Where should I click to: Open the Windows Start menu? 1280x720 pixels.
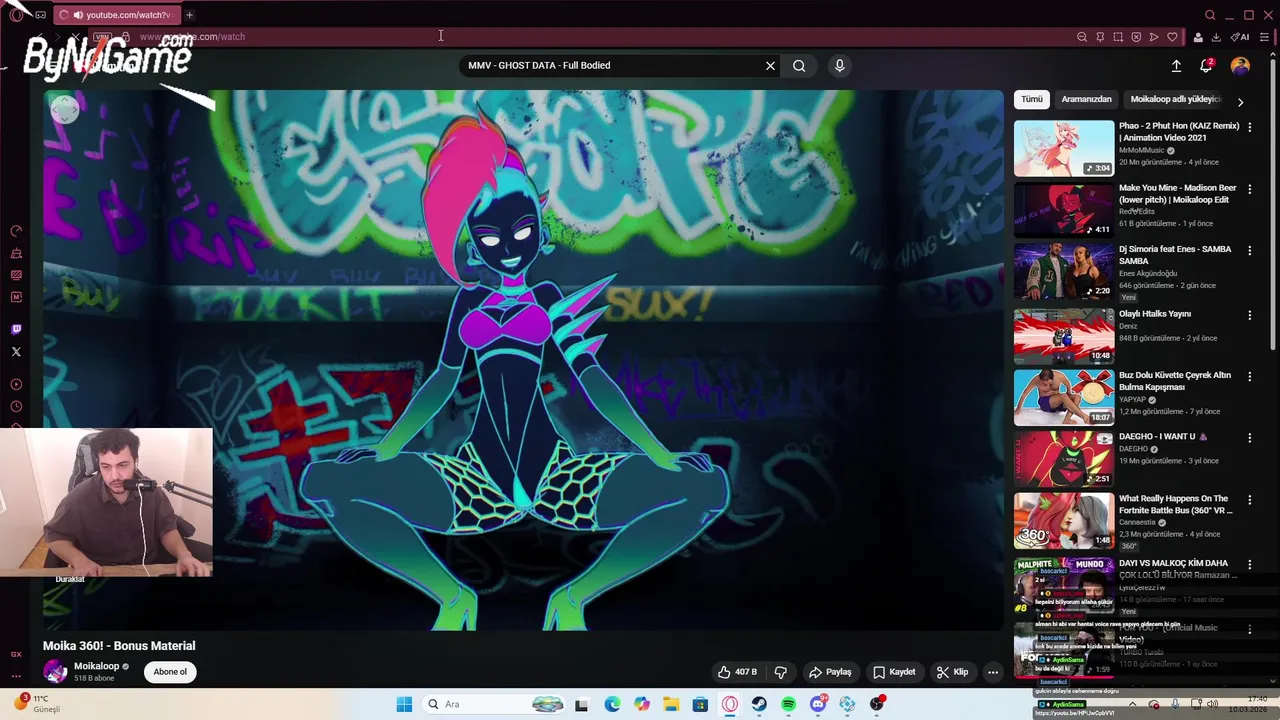coord(404,705)
